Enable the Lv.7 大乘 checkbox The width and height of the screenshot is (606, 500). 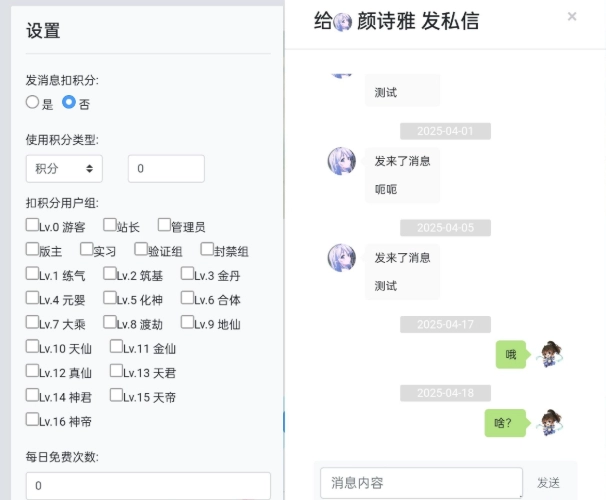pos(32,322)
